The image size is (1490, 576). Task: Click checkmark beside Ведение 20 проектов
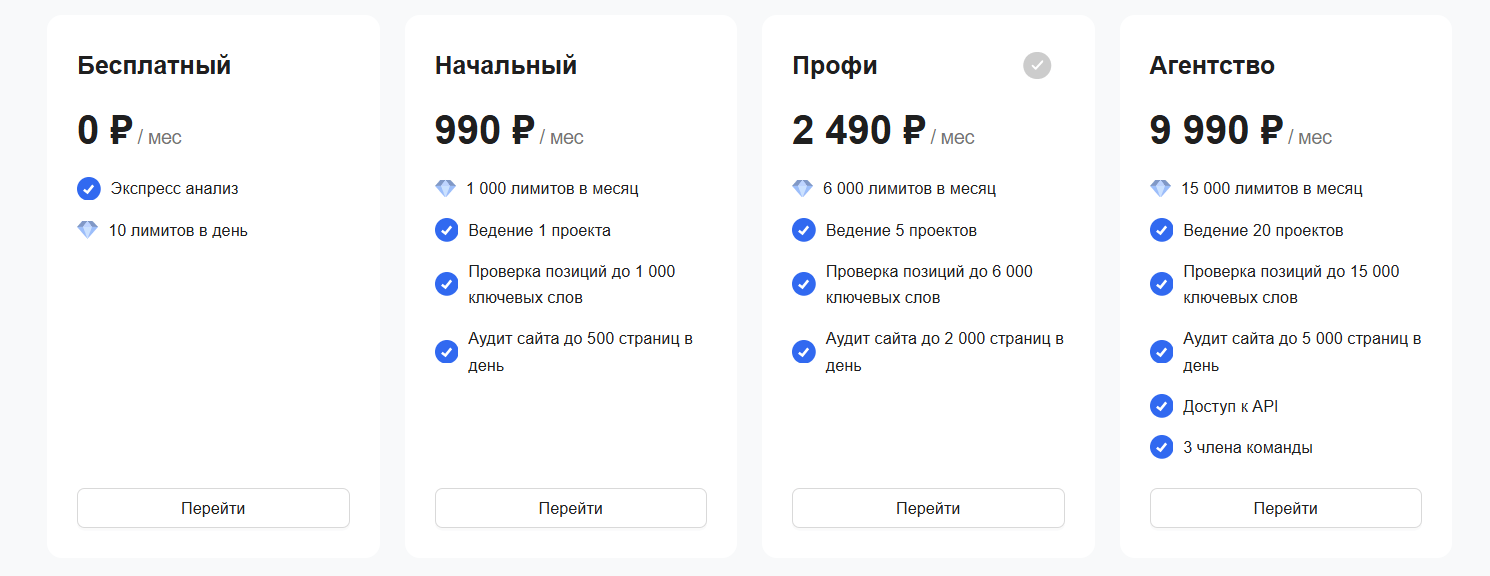click(1161, 230)
